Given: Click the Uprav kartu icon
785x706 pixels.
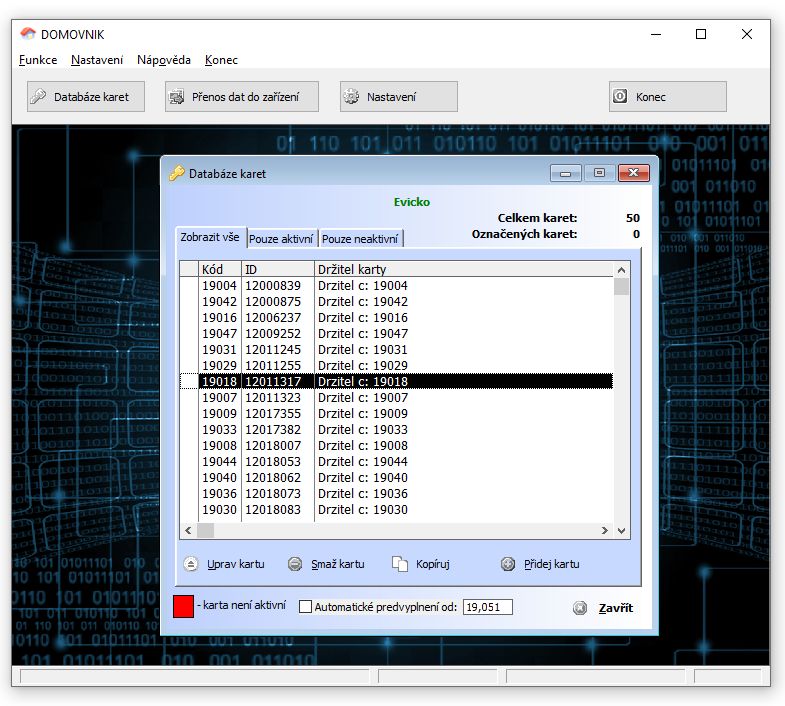Looking at the screenshot, I should click(x=192, y=564).
